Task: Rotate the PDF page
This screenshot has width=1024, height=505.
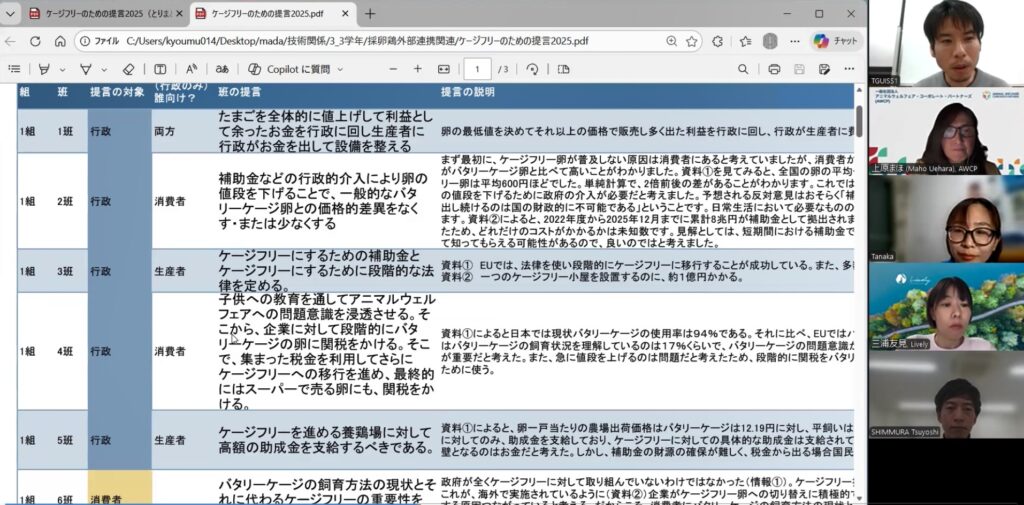Action: coord(532,69)
